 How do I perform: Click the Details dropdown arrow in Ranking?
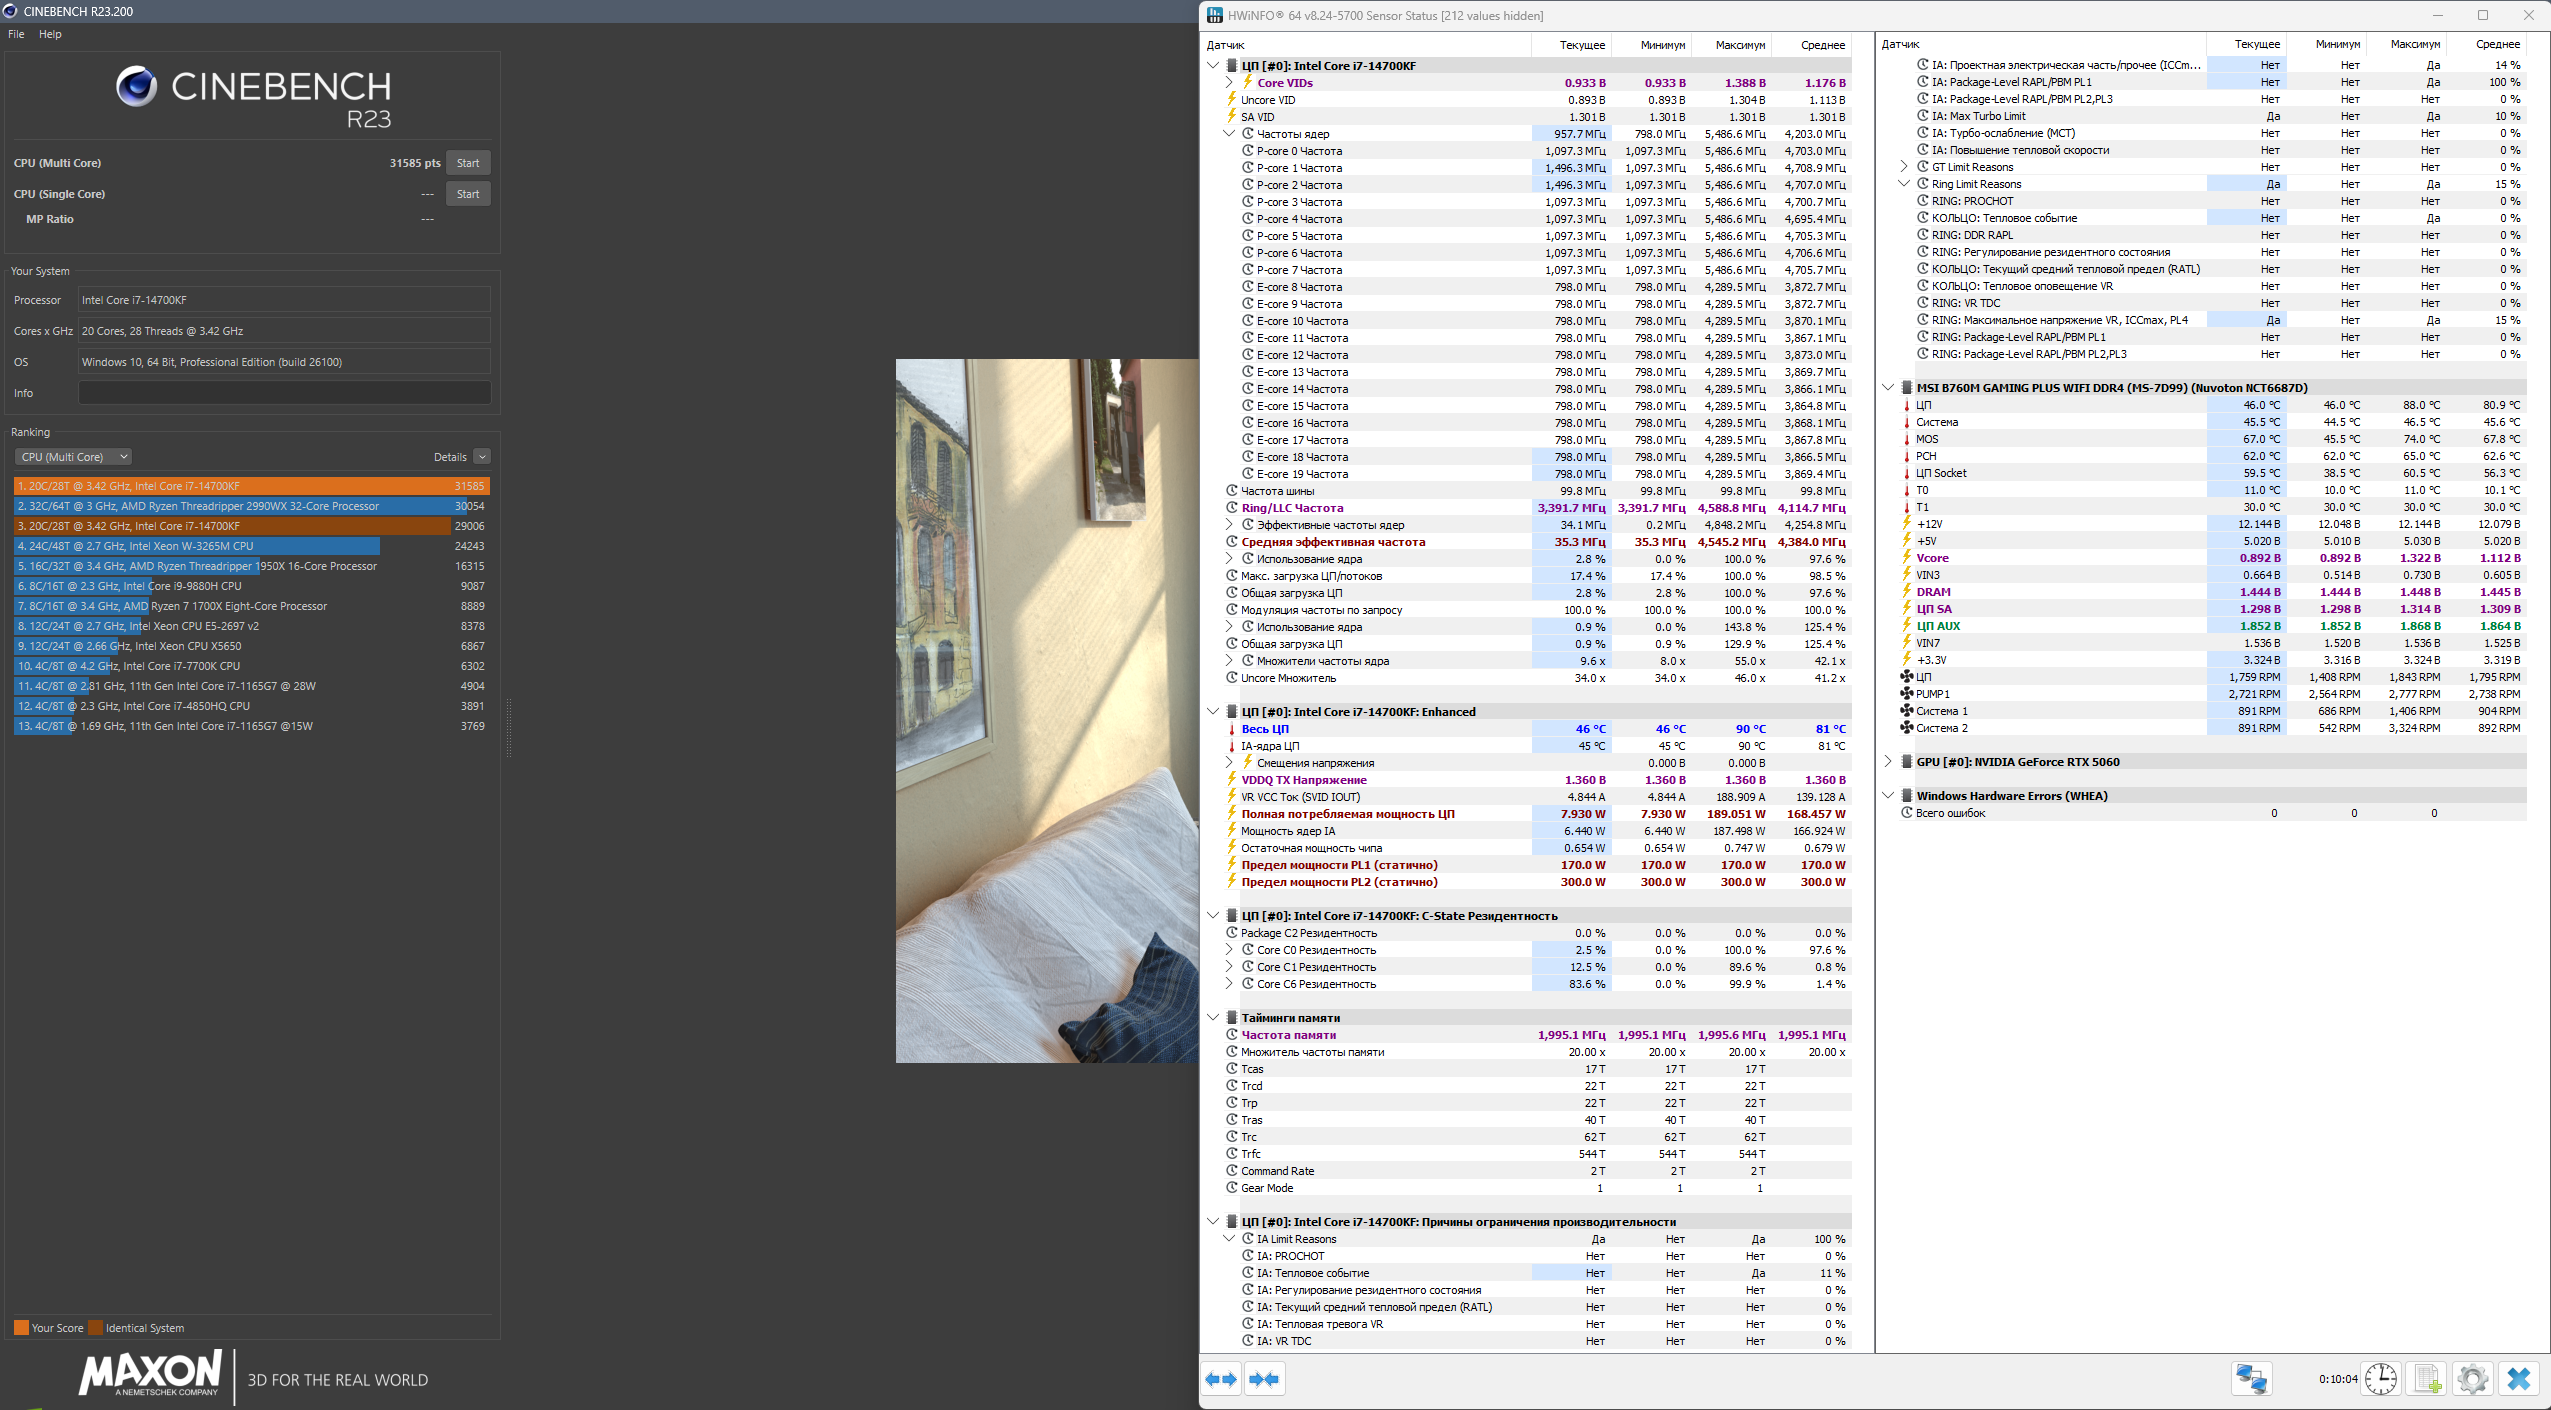pos(482,457)
